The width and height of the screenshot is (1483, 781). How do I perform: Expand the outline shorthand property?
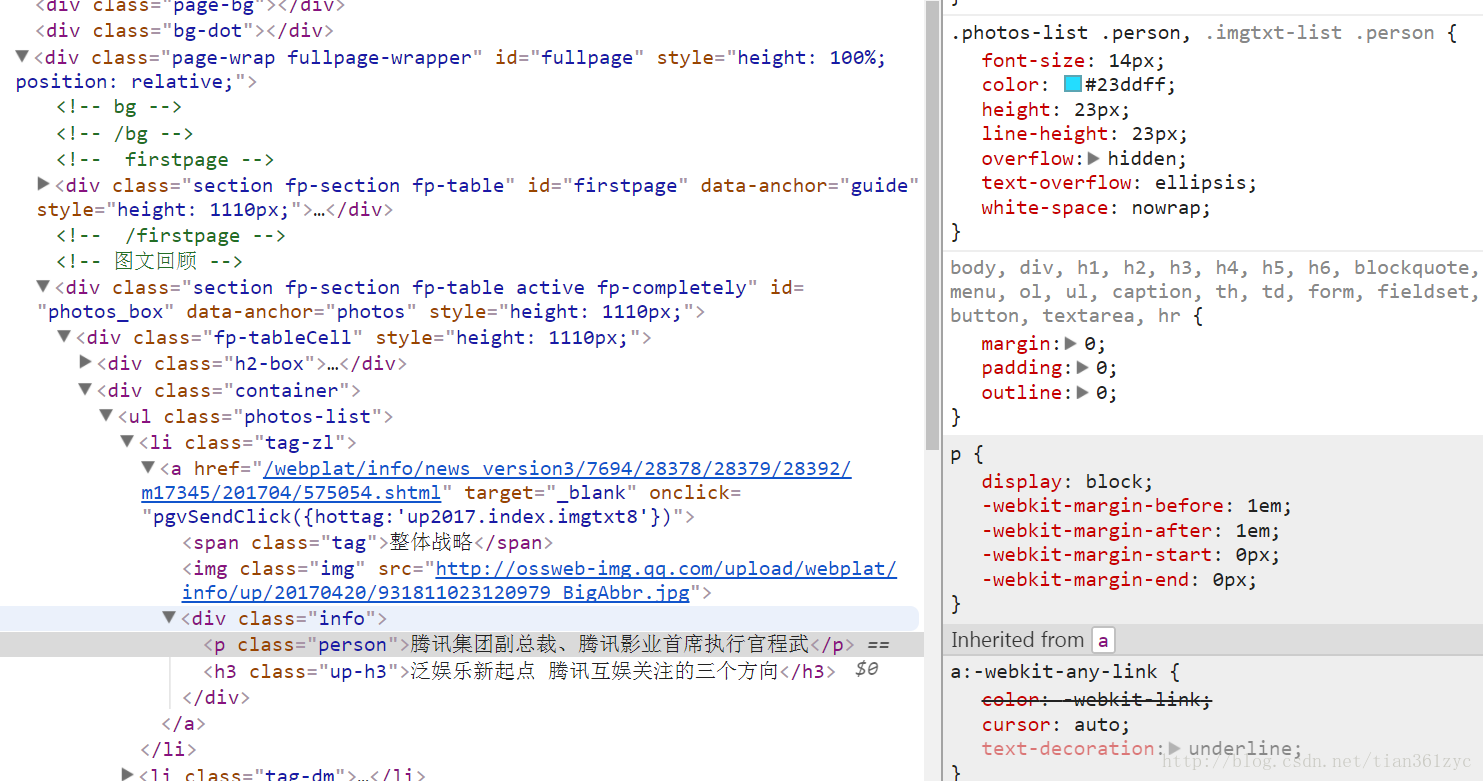pos(1083,392)
